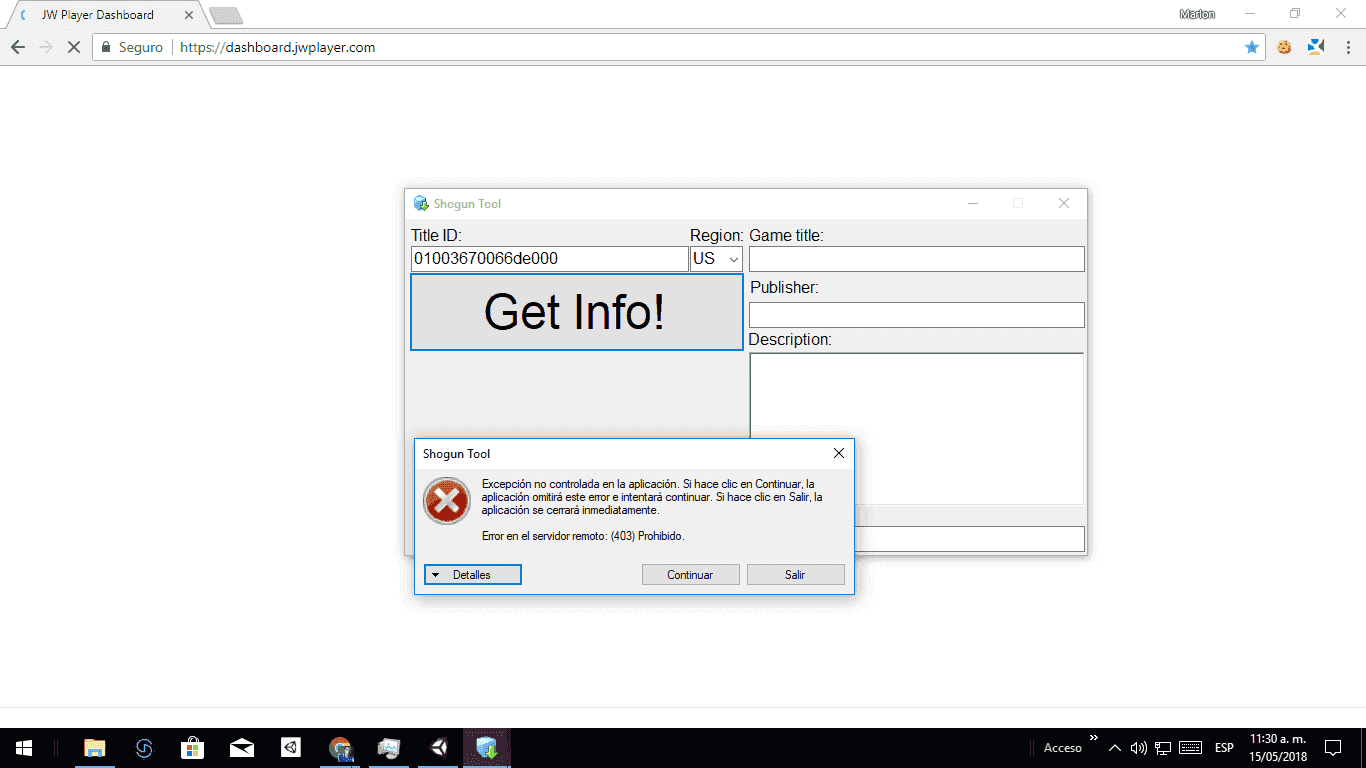Show hidden system tray icons
Image resolution: width=1366 pixels, height=768 pixels.
coord(1116,748)
